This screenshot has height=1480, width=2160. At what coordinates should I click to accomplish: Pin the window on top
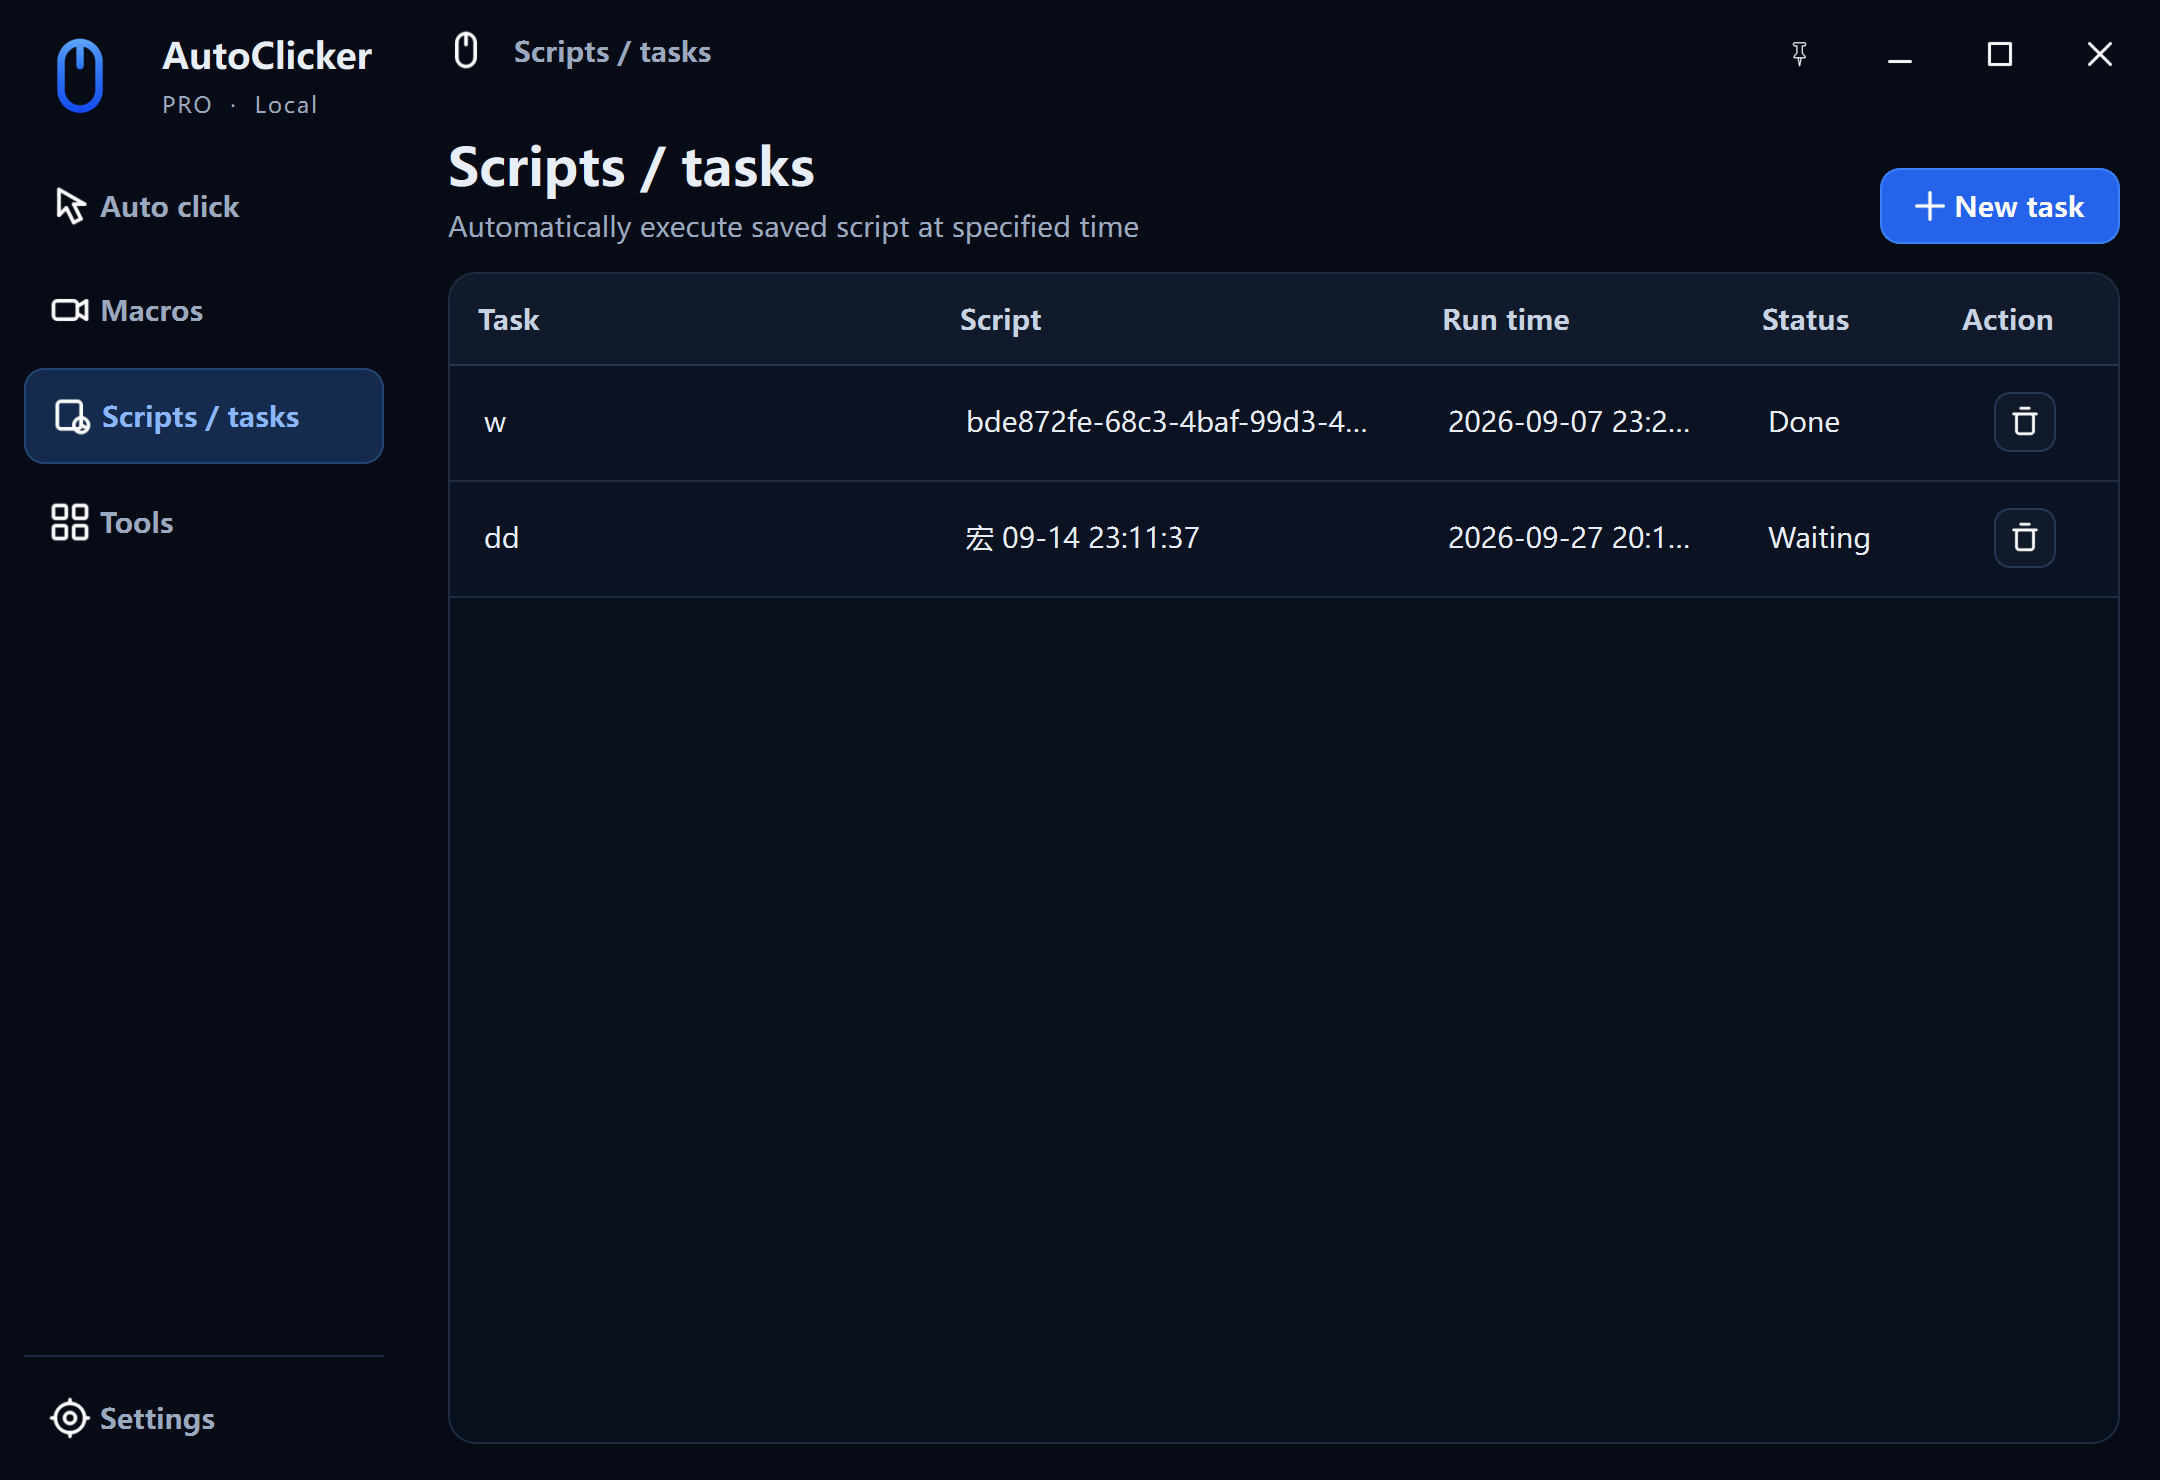click(x=1799, y=54)
